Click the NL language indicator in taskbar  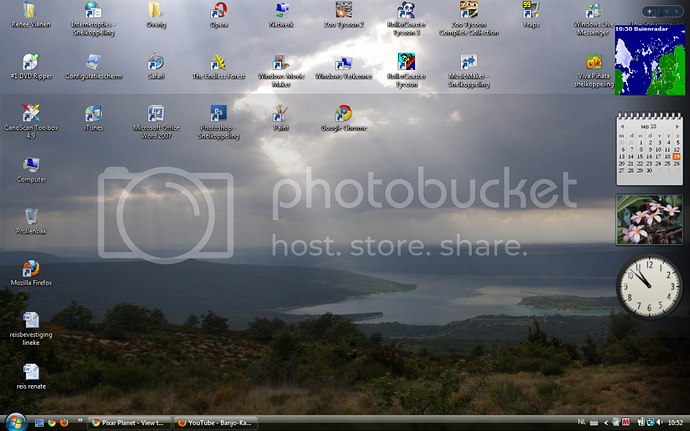tap(582, 423)
